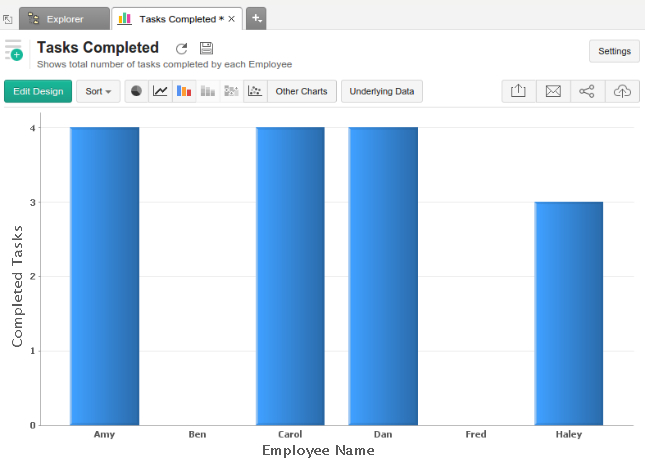Click the email envelope icon

click(x=553, y=91)
